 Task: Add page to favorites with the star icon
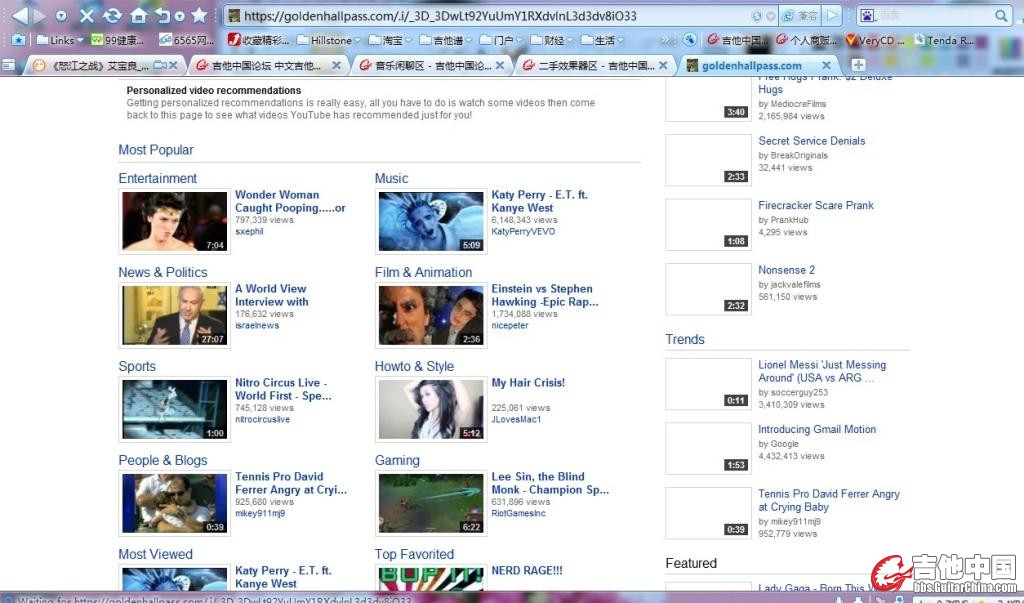pyautogui.click(x=199, y=15)
